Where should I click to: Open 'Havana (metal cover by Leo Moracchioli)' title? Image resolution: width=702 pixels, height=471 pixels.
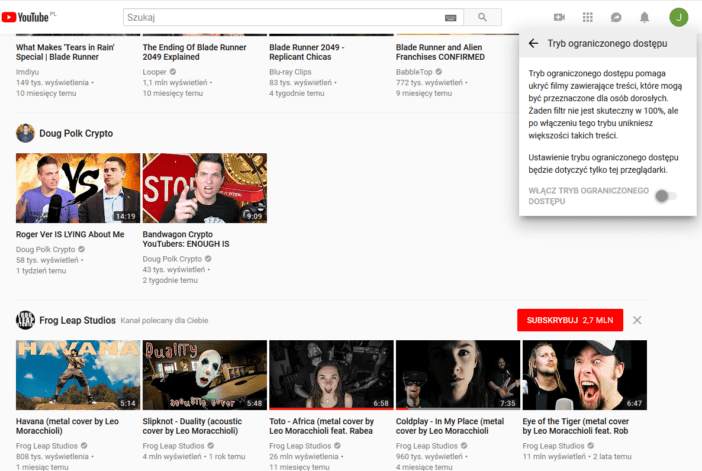pos(67,426)
